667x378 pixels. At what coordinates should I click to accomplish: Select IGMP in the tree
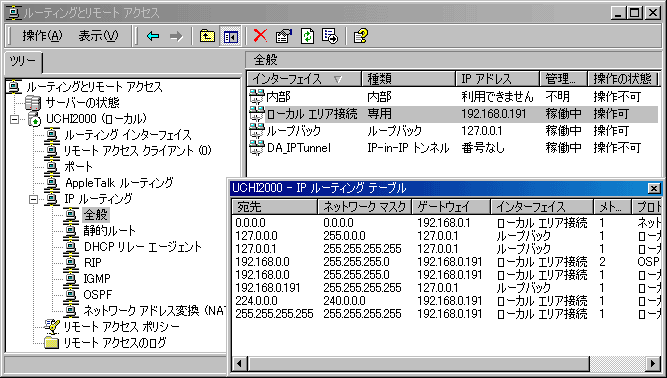(97, 279)
